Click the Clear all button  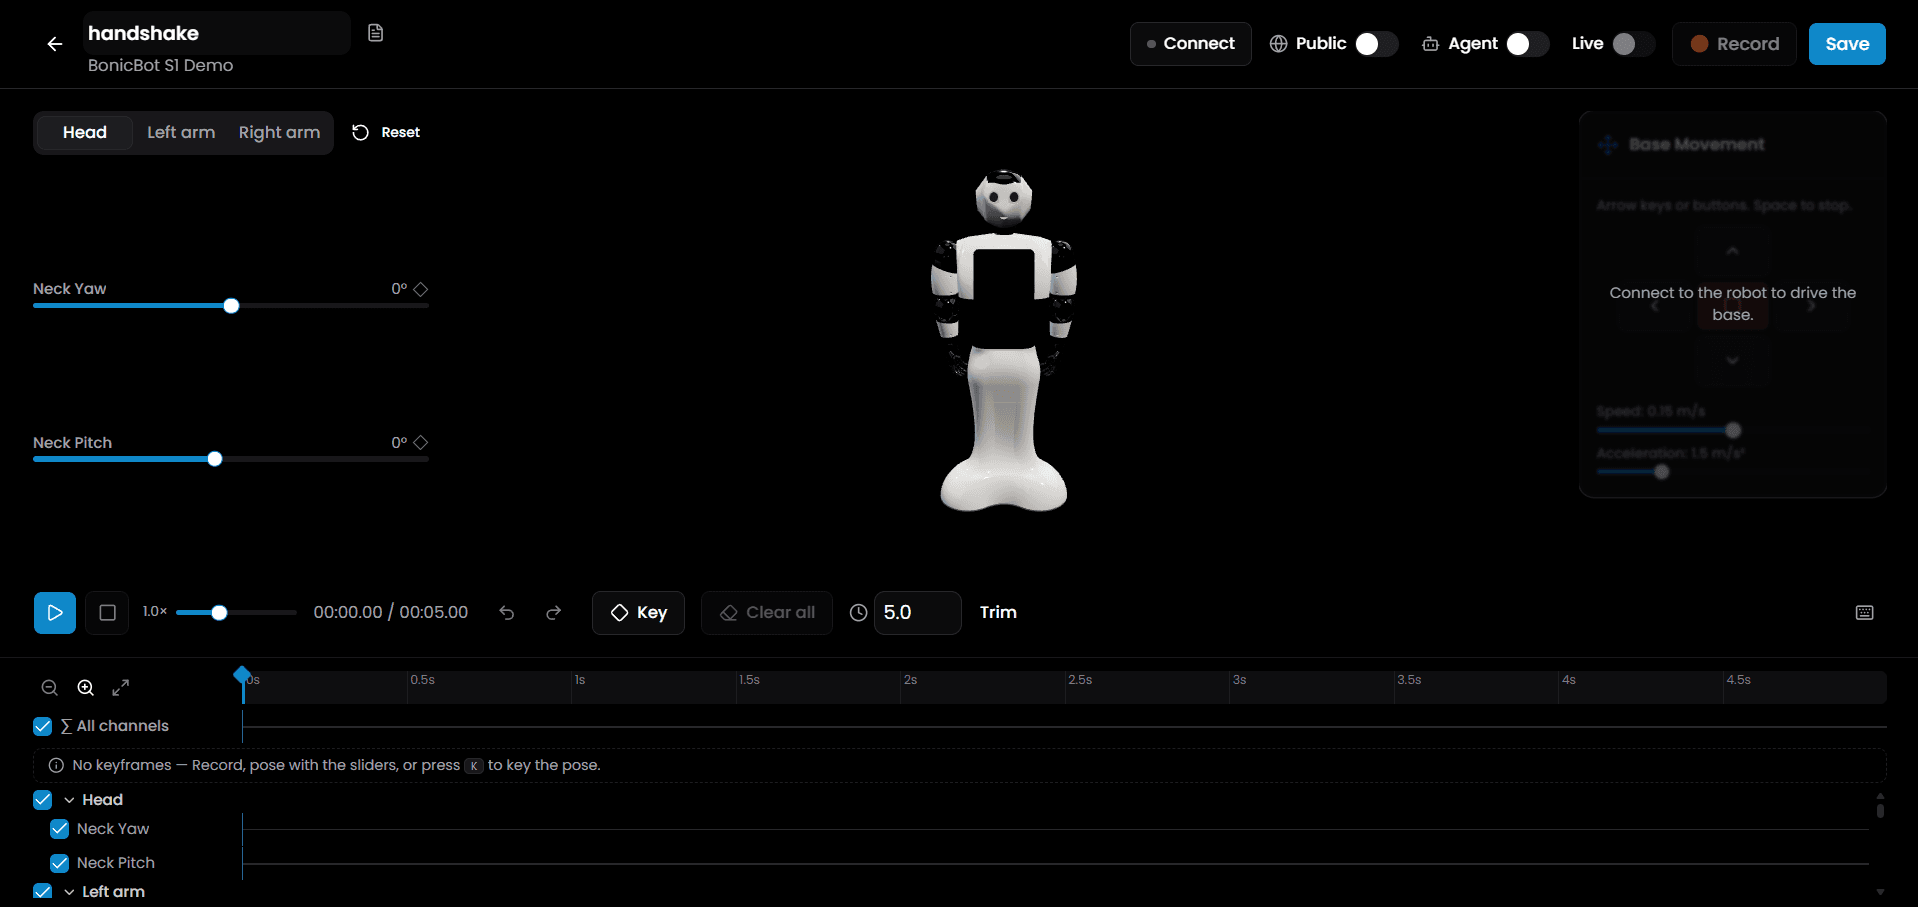point(767,613)
